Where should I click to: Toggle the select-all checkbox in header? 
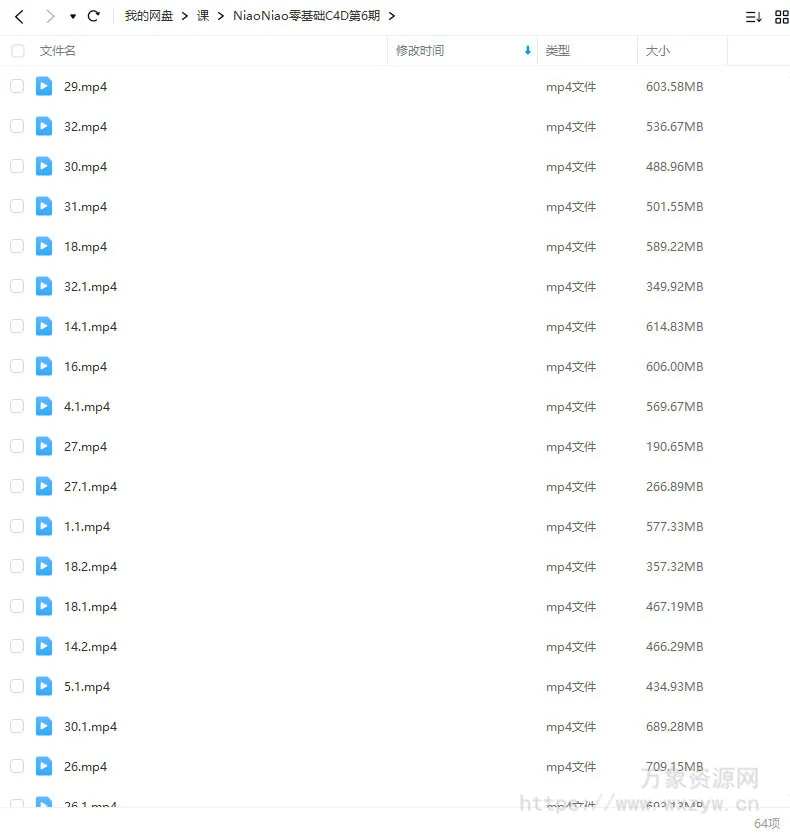click(17, 50)
